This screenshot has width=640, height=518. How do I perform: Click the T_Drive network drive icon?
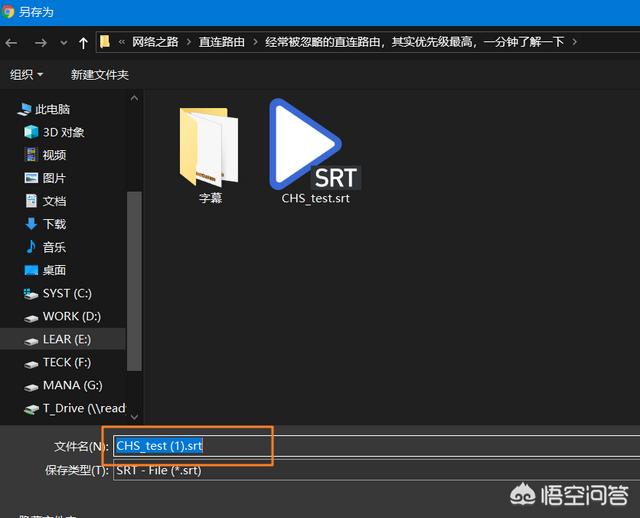31,409
